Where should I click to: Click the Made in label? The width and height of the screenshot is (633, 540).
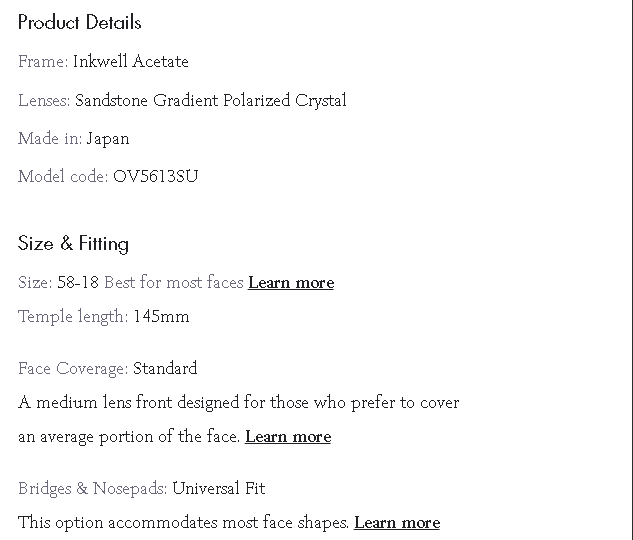[x=50, y=139]
